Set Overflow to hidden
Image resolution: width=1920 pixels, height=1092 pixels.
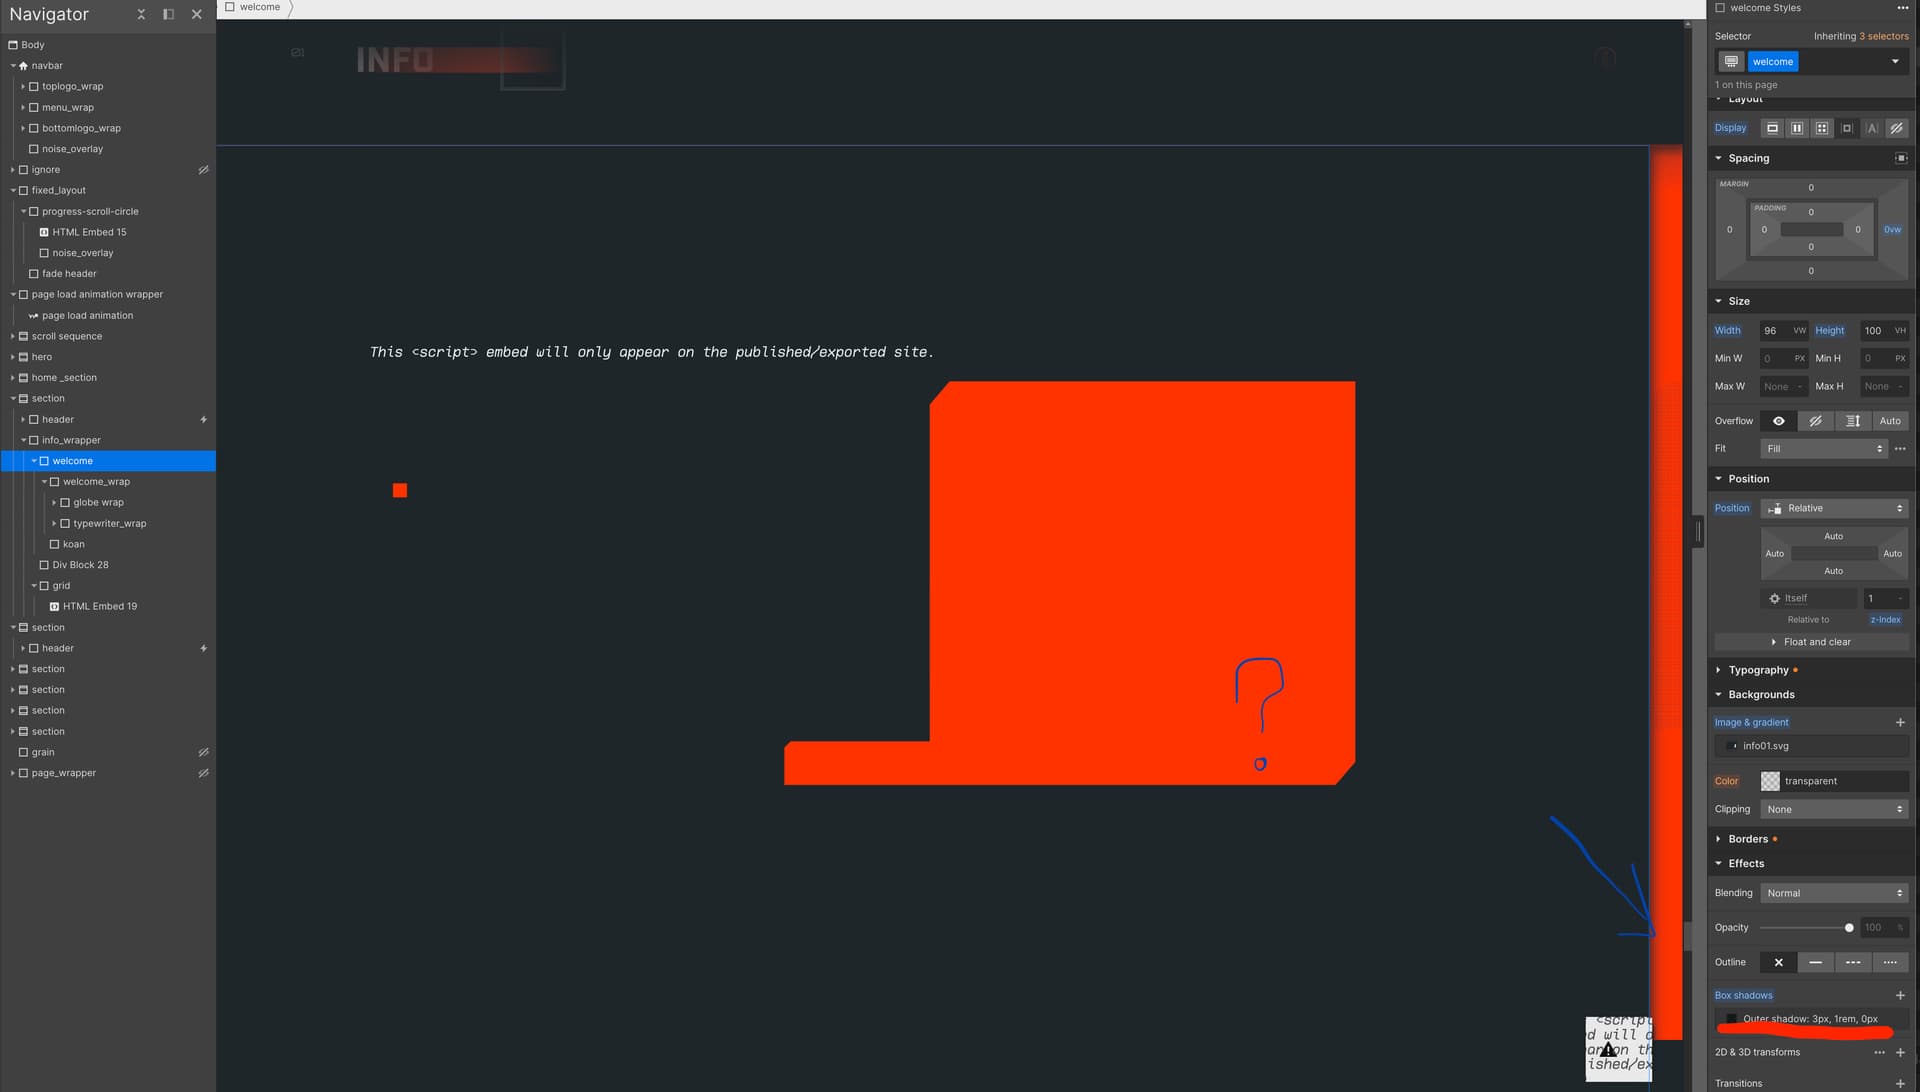coord(1816,421)
